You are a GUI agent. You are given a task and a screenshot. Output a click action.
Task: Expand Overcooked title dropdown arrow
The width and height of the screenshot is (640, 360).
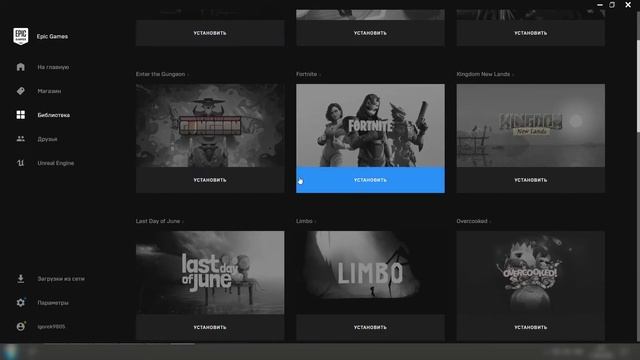point(490,222)
